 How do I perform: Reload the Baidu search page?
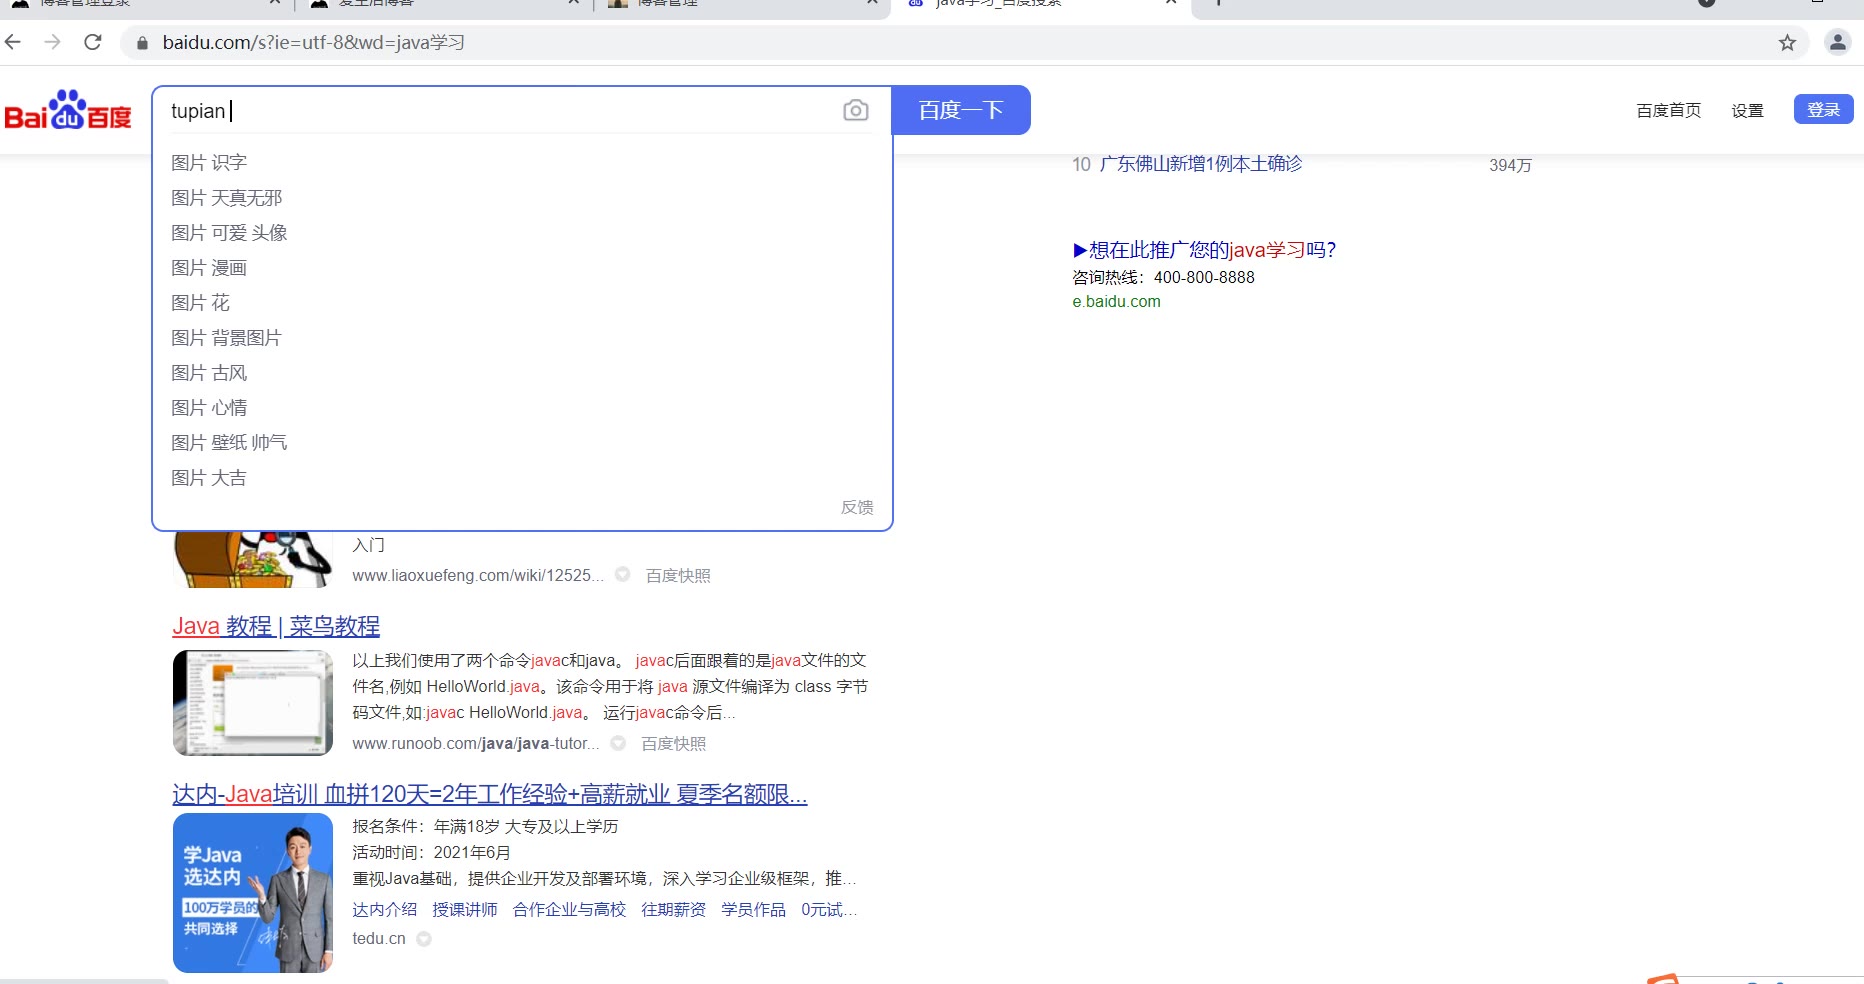click(93, 42)
